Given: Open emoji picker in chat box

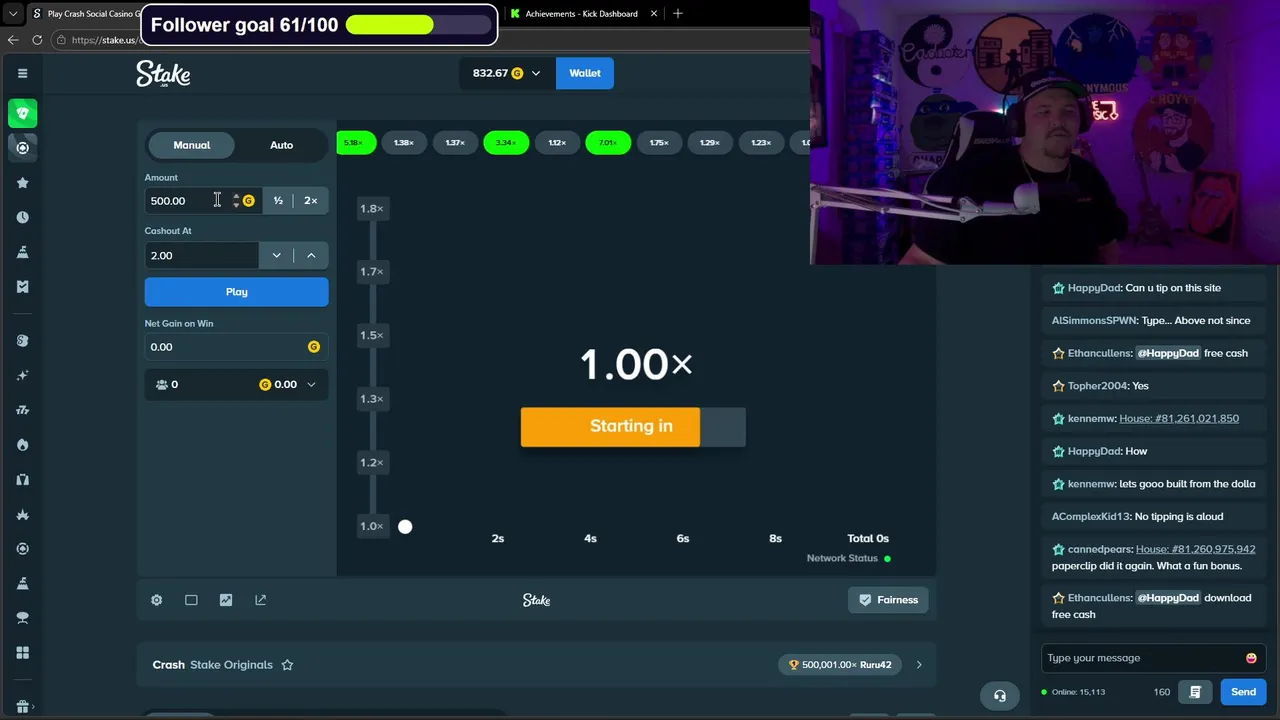Looking at the screenshot, I should tap(1251, 658).
